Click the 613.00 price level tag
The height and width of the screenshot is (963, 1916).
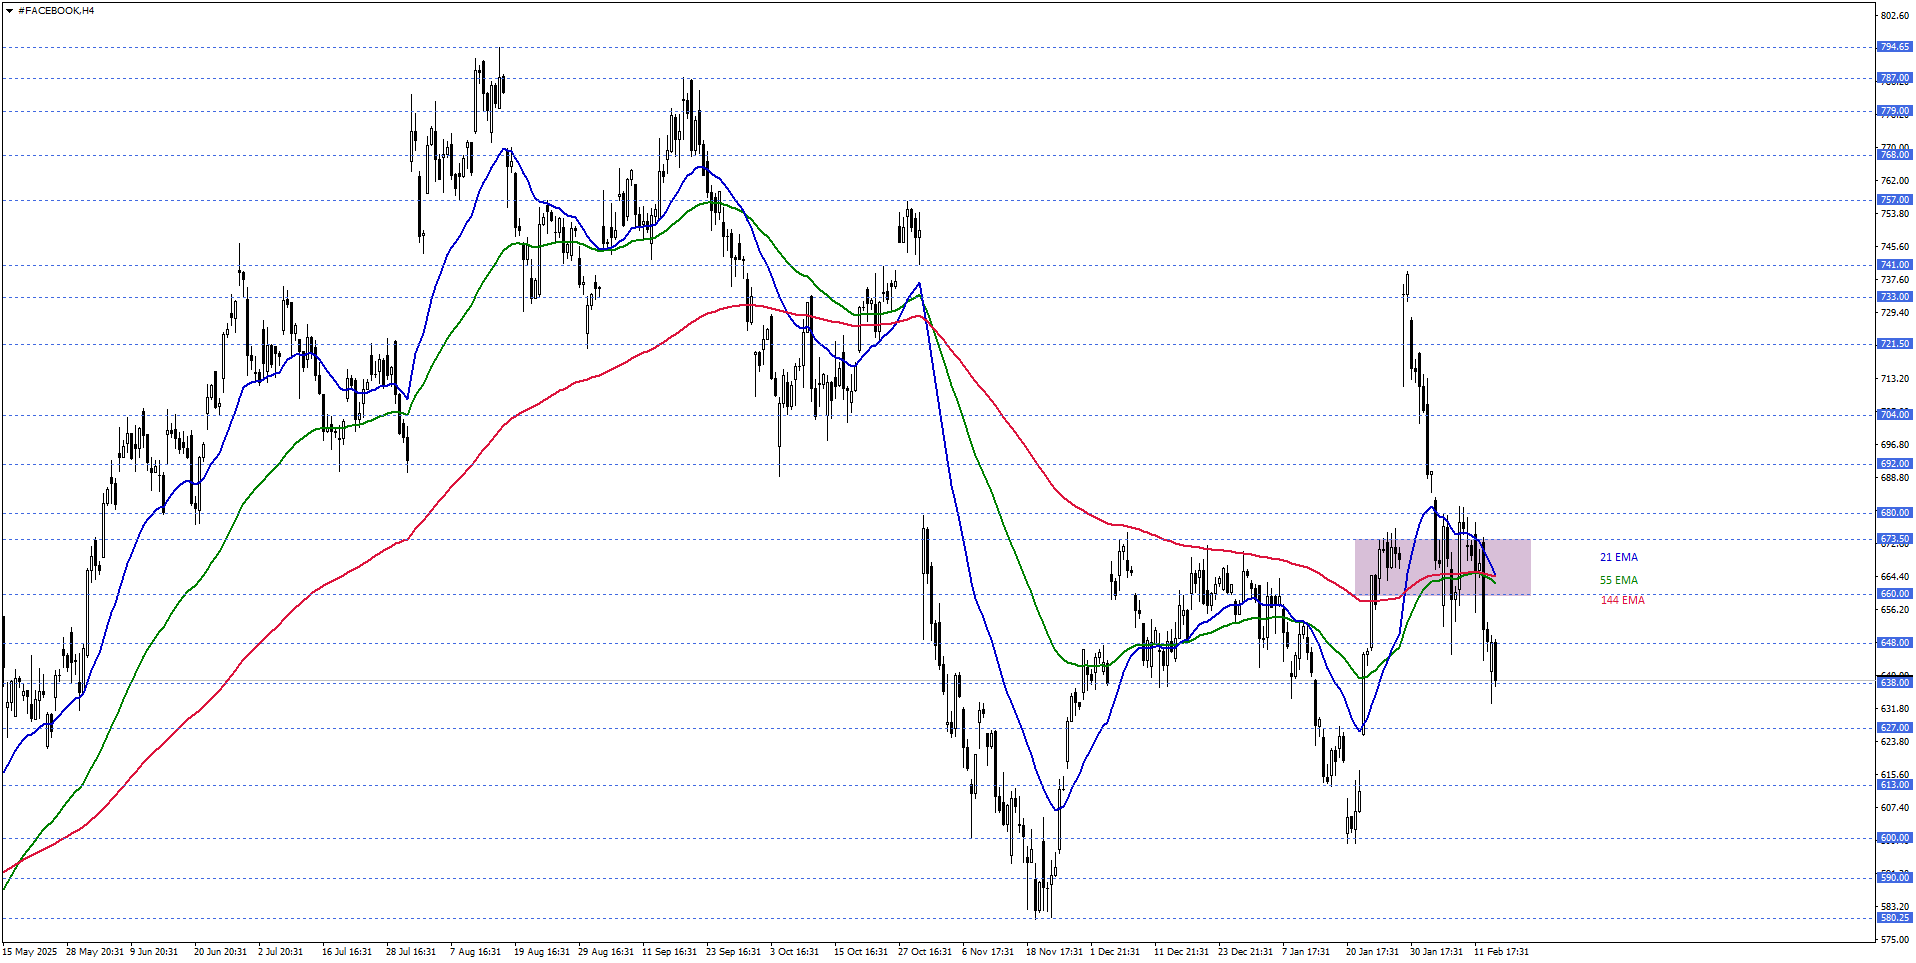pyautogui.click(x=1894, y=785)
